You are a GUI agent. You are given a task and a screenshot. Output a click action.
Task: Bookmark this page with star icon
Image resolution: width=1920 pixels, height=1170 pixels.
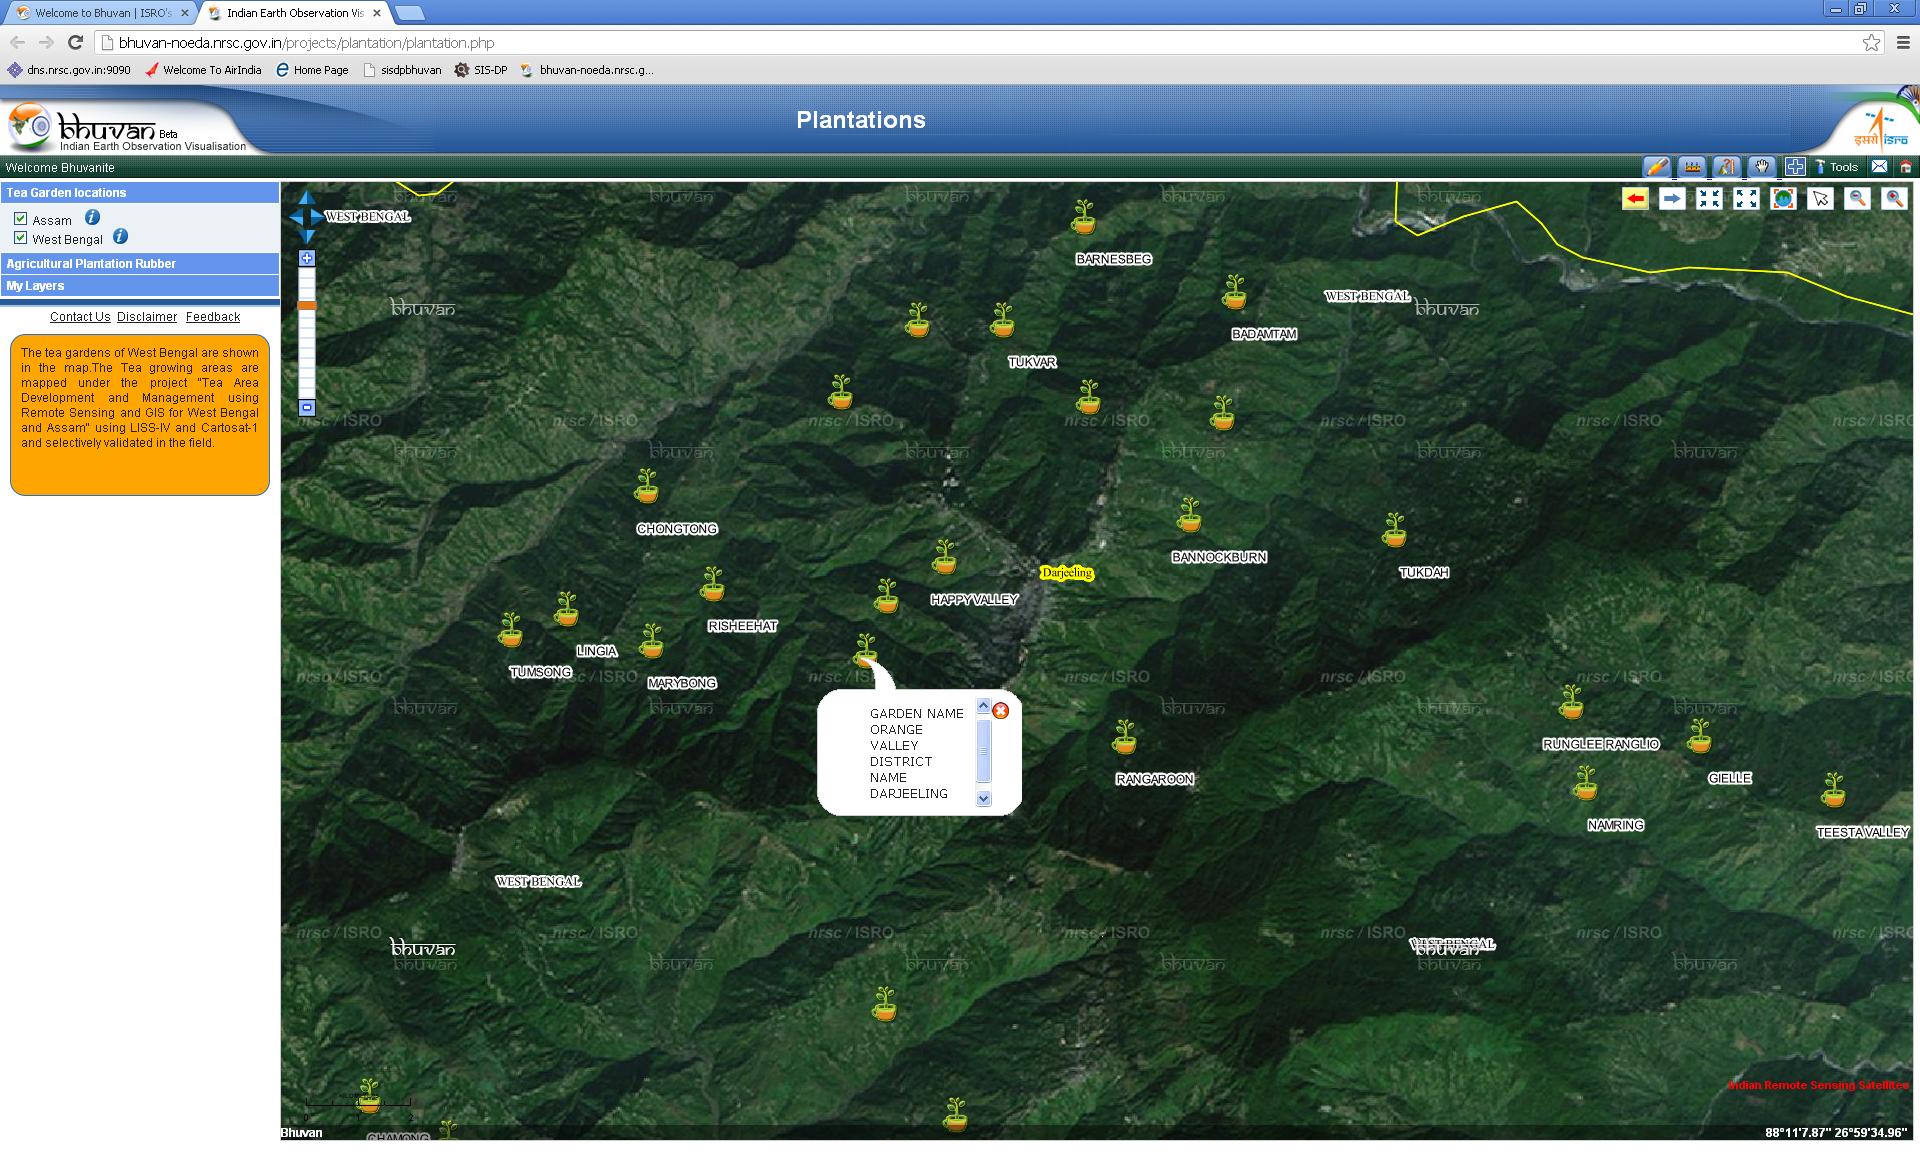tap(1871, 42)
